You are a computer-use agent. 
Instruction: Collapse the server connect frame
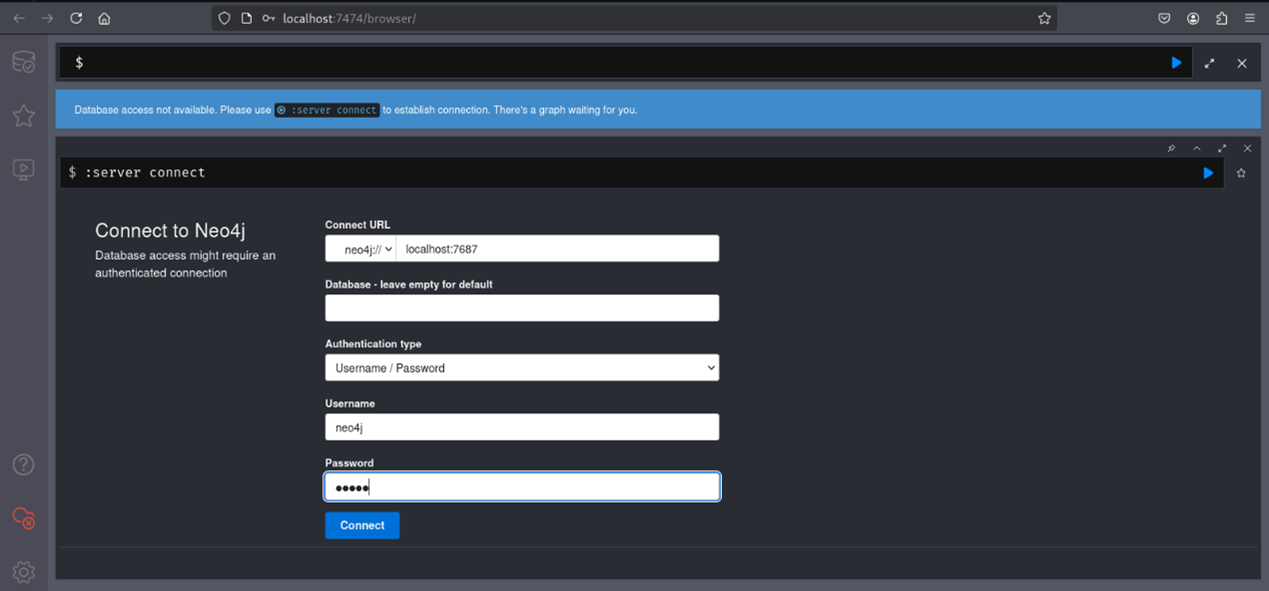(1196, 148)
